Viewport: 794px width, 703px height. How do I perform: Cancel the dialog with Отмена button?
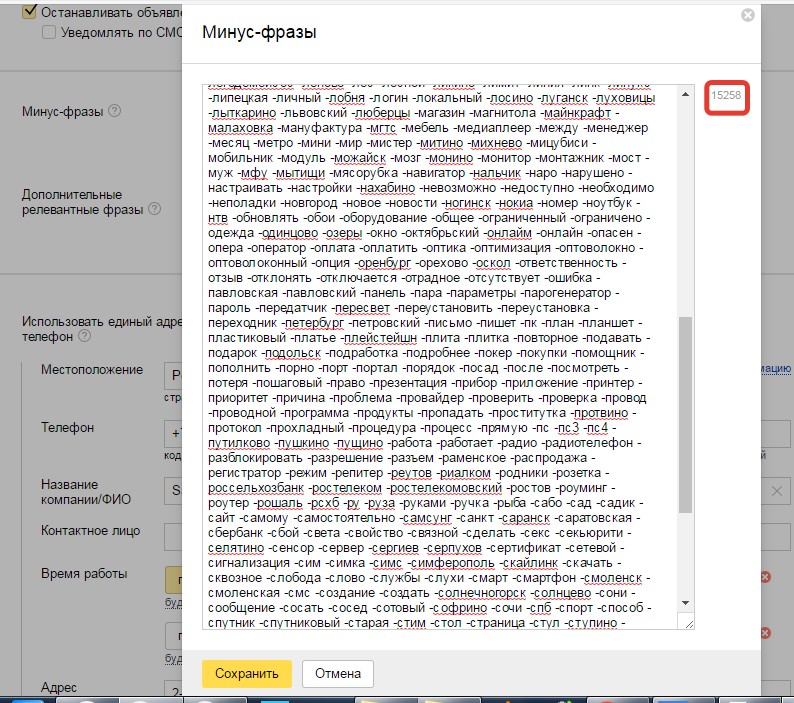coord(338,673)
